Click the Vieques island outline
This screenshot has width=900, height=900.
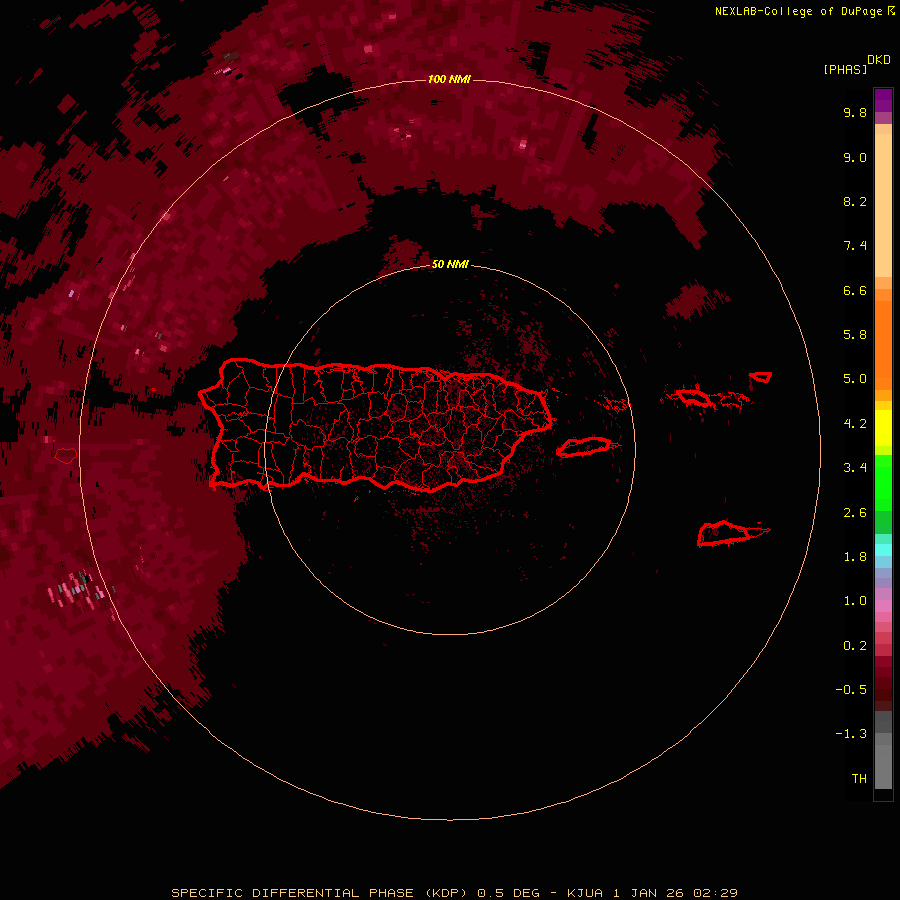(584, 447)
